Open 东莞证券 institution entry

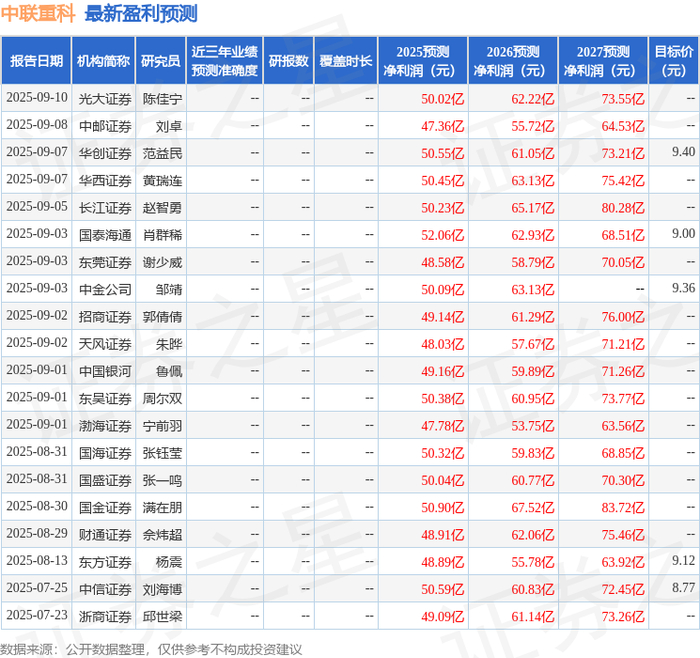105,262
